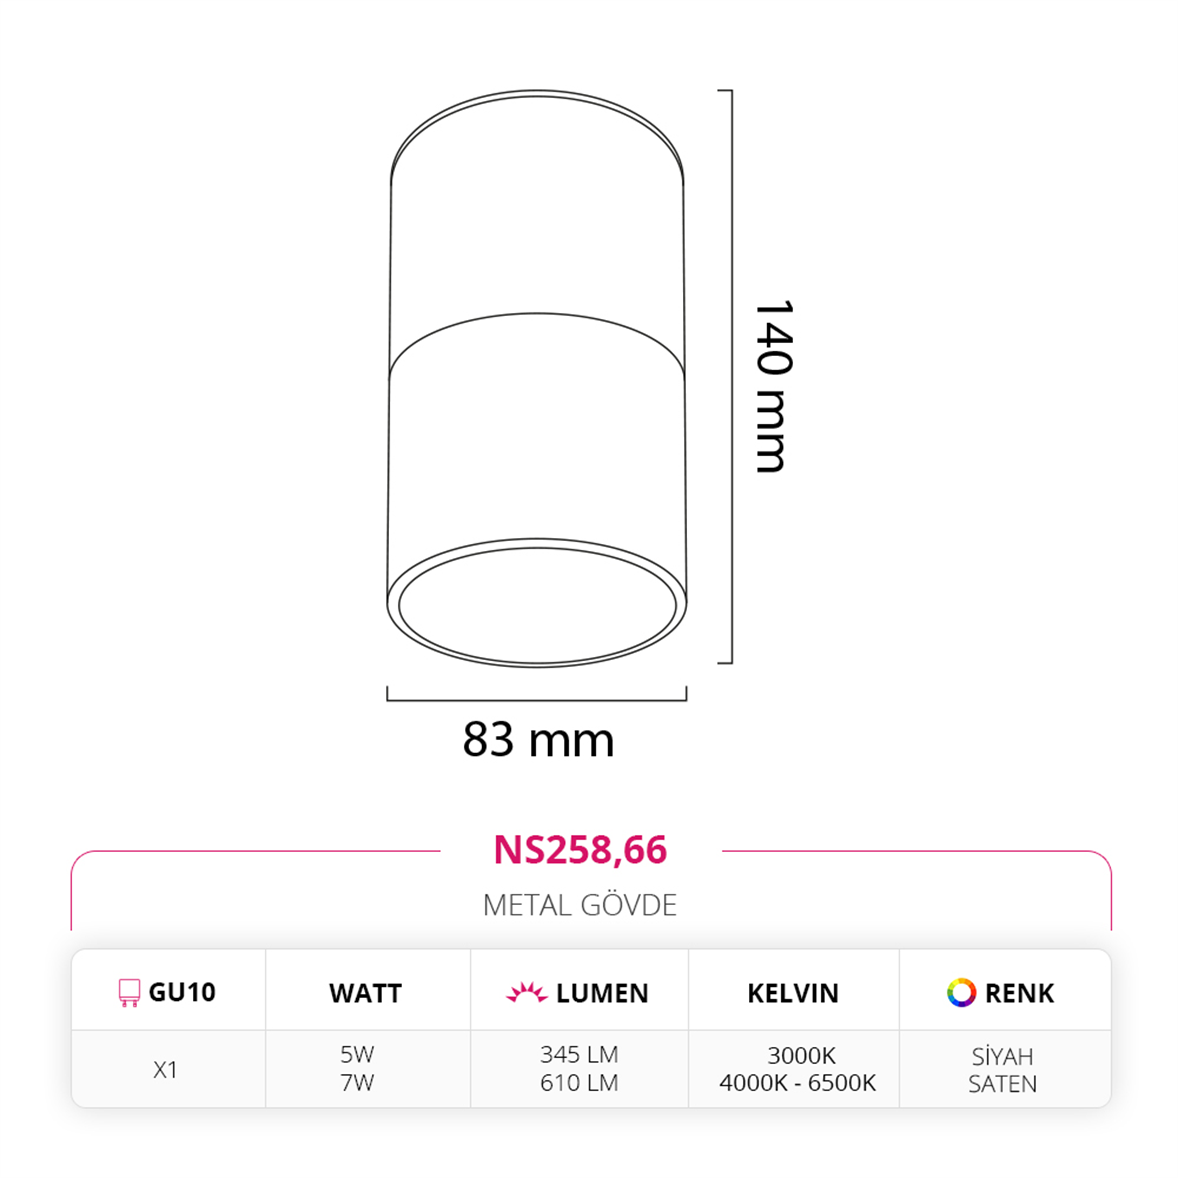Viewport: 1178px width, 1178px height.
Task: Click the SİYAH SATEN color value
Action: 1002,1070
